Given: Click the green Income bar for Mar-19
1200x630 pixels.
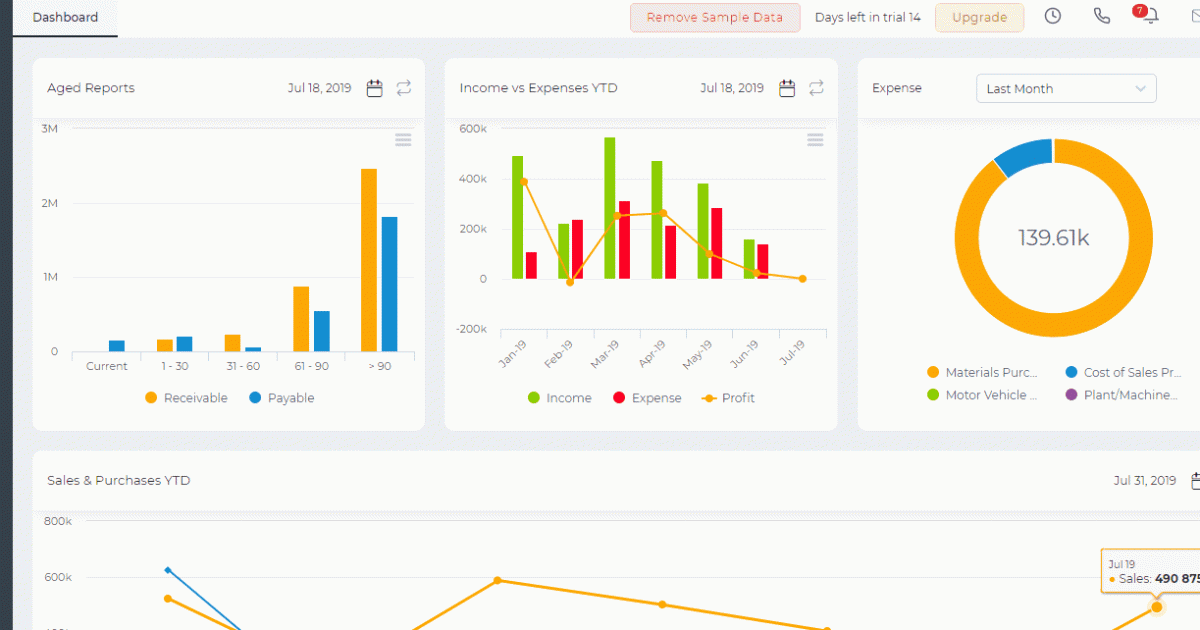Looking at the screenshot, I should (x=609, y=208).
